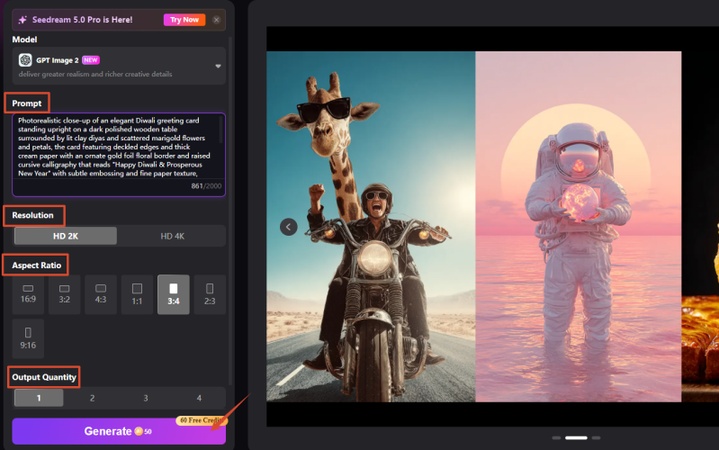Click the 861/2000 character counter

(206, 186)
